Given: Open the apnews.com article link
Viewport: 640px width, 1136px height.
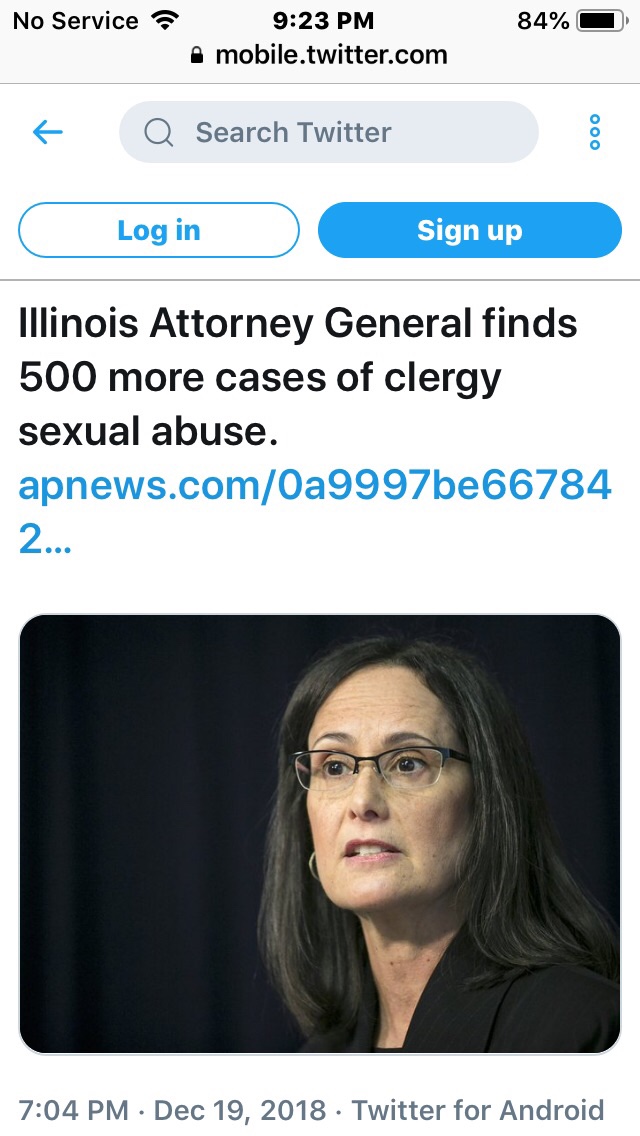Looking at the screenshot, I should click(x=314, y=486).
